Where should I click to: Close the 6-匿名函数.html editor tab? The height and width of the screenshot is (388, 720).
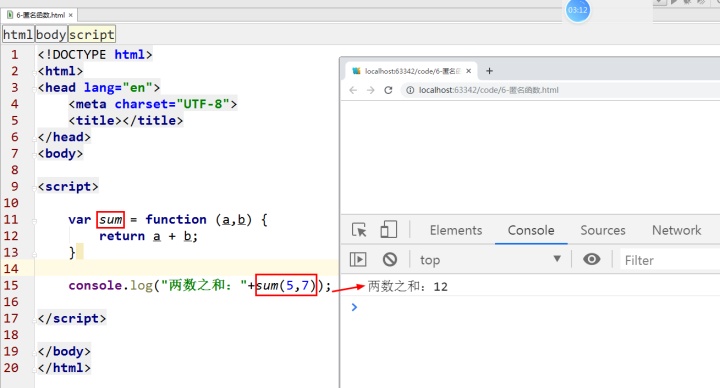point(71,15)
